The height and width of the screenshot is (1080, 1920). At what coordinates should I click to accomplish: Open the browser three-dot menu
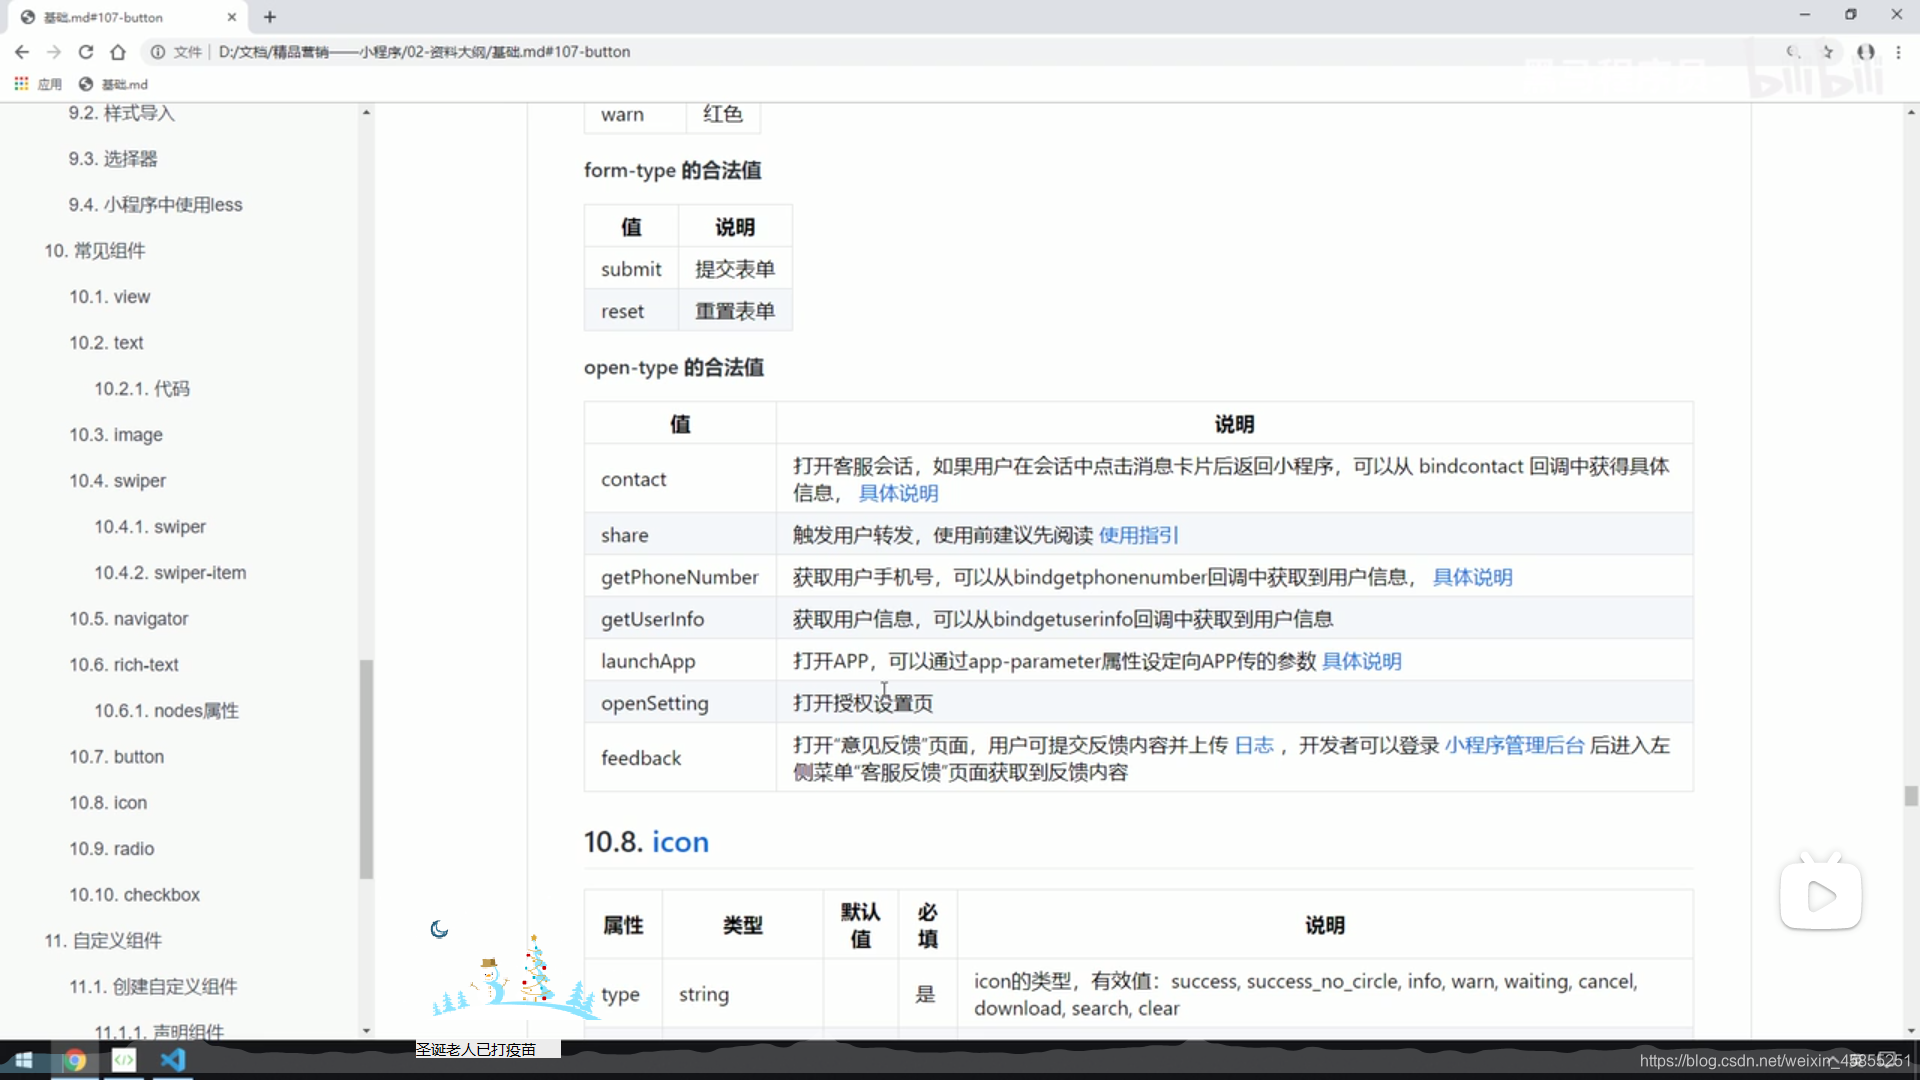pos(1898,52)
